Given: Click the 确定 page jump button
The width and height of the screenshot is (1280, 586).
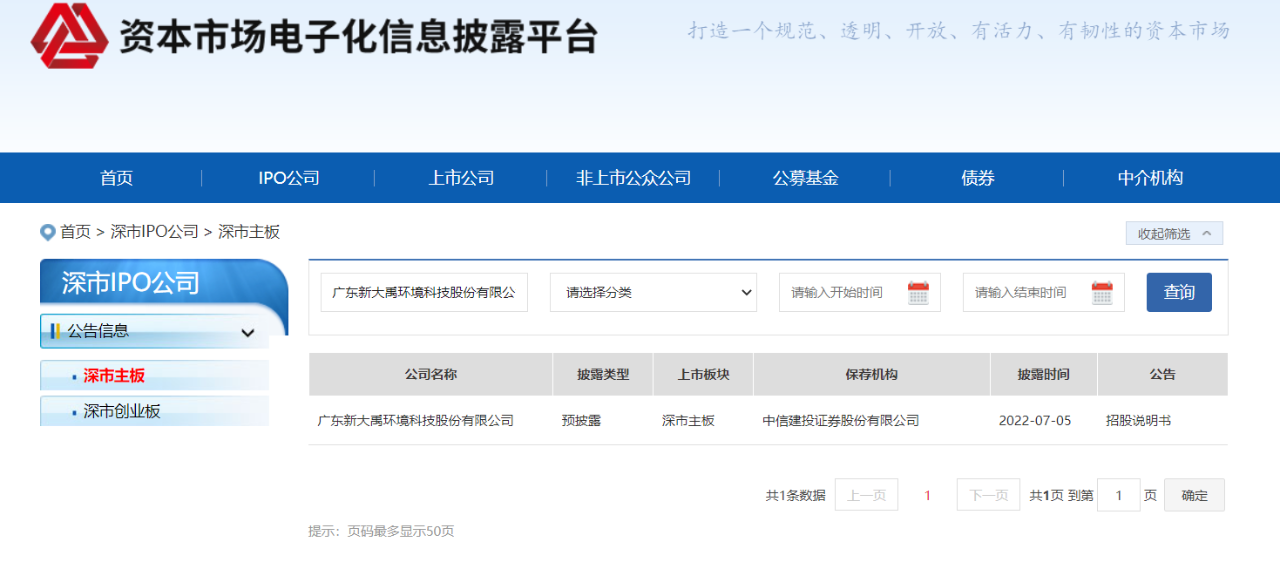Looking at the screenshot, I should point(1194,495).
